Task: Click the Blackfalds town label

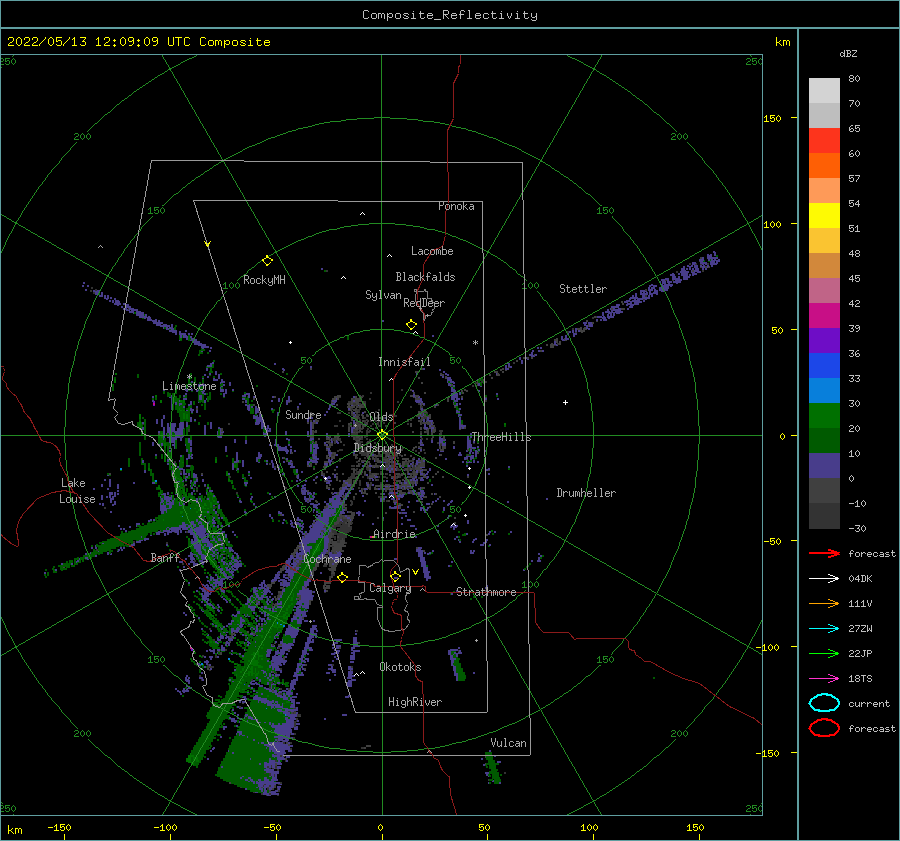Action: tap(425, 277)
